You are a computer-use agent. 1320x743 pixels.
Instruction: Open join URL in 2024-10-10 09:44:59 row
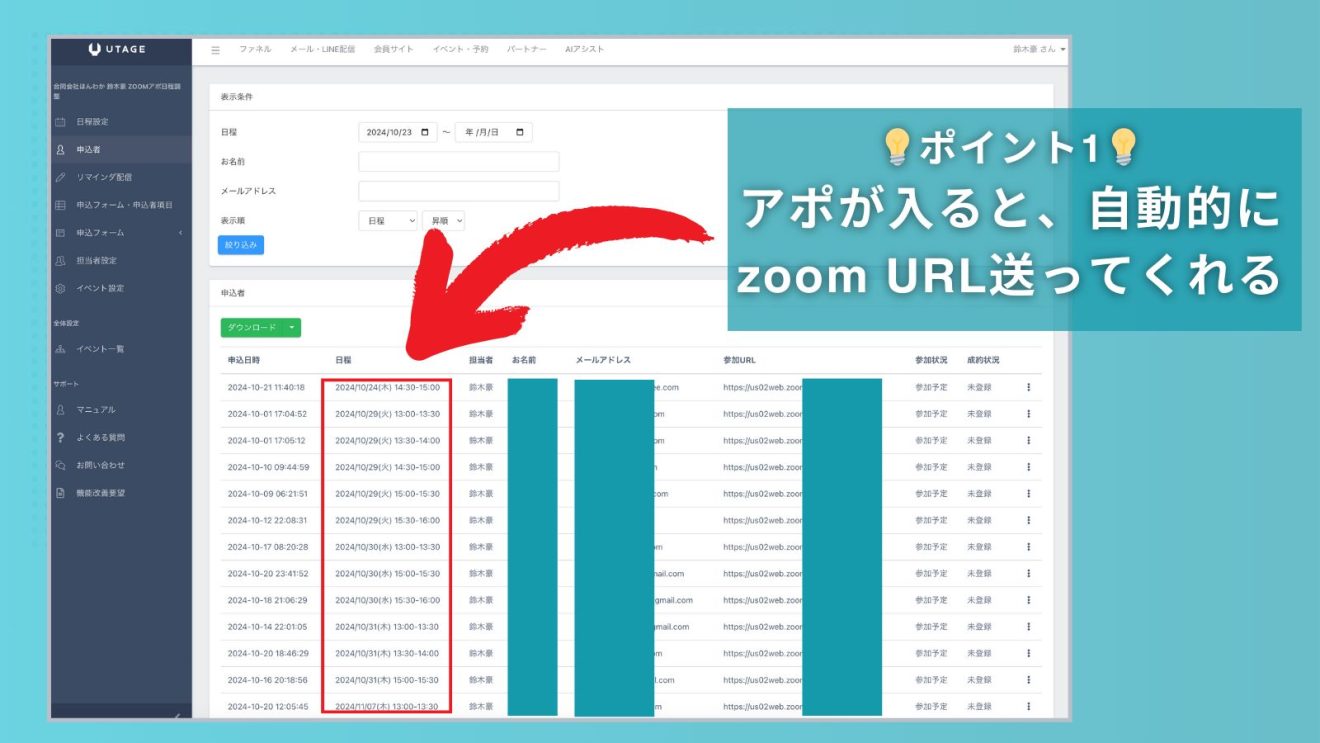(x=763, y=467)
